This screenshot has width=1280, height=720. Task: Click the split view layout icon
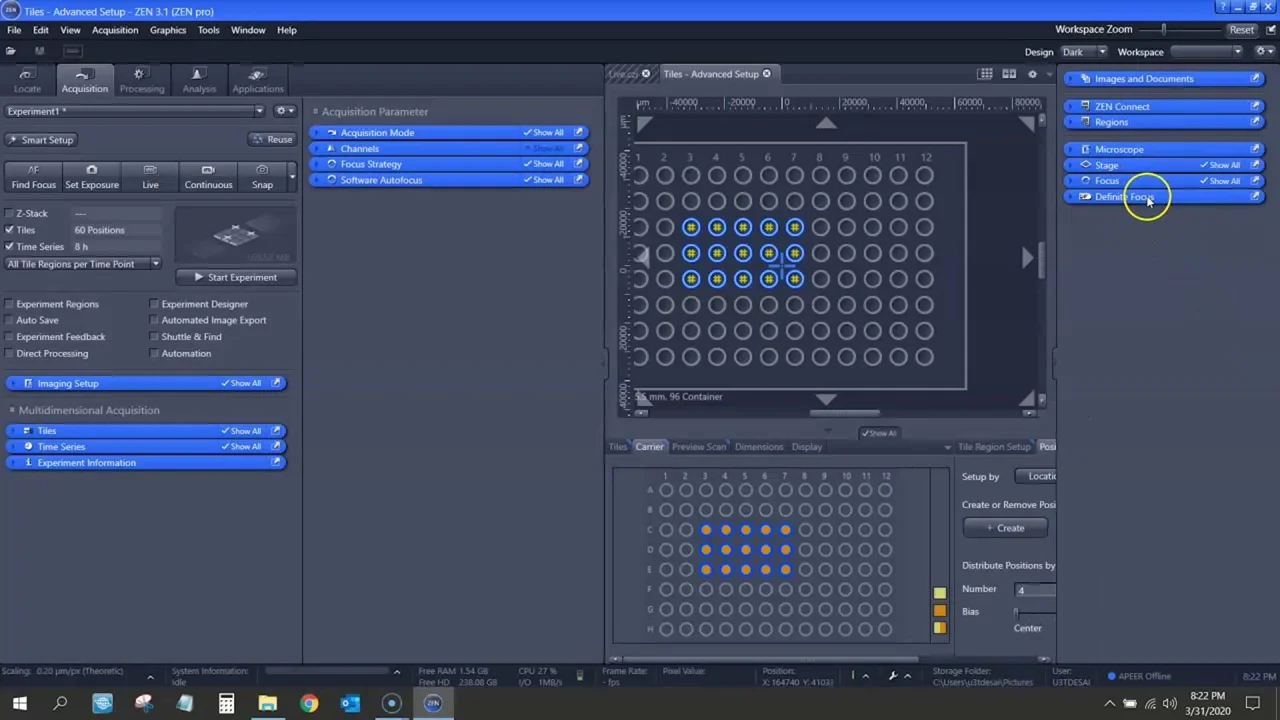pos(1009,74)
